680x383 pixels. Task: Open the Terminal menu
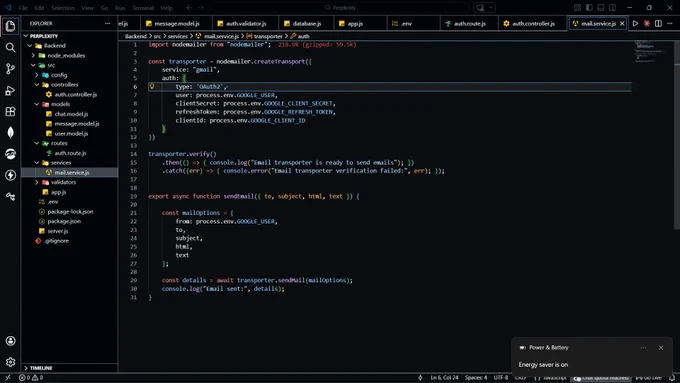(143, 8)
